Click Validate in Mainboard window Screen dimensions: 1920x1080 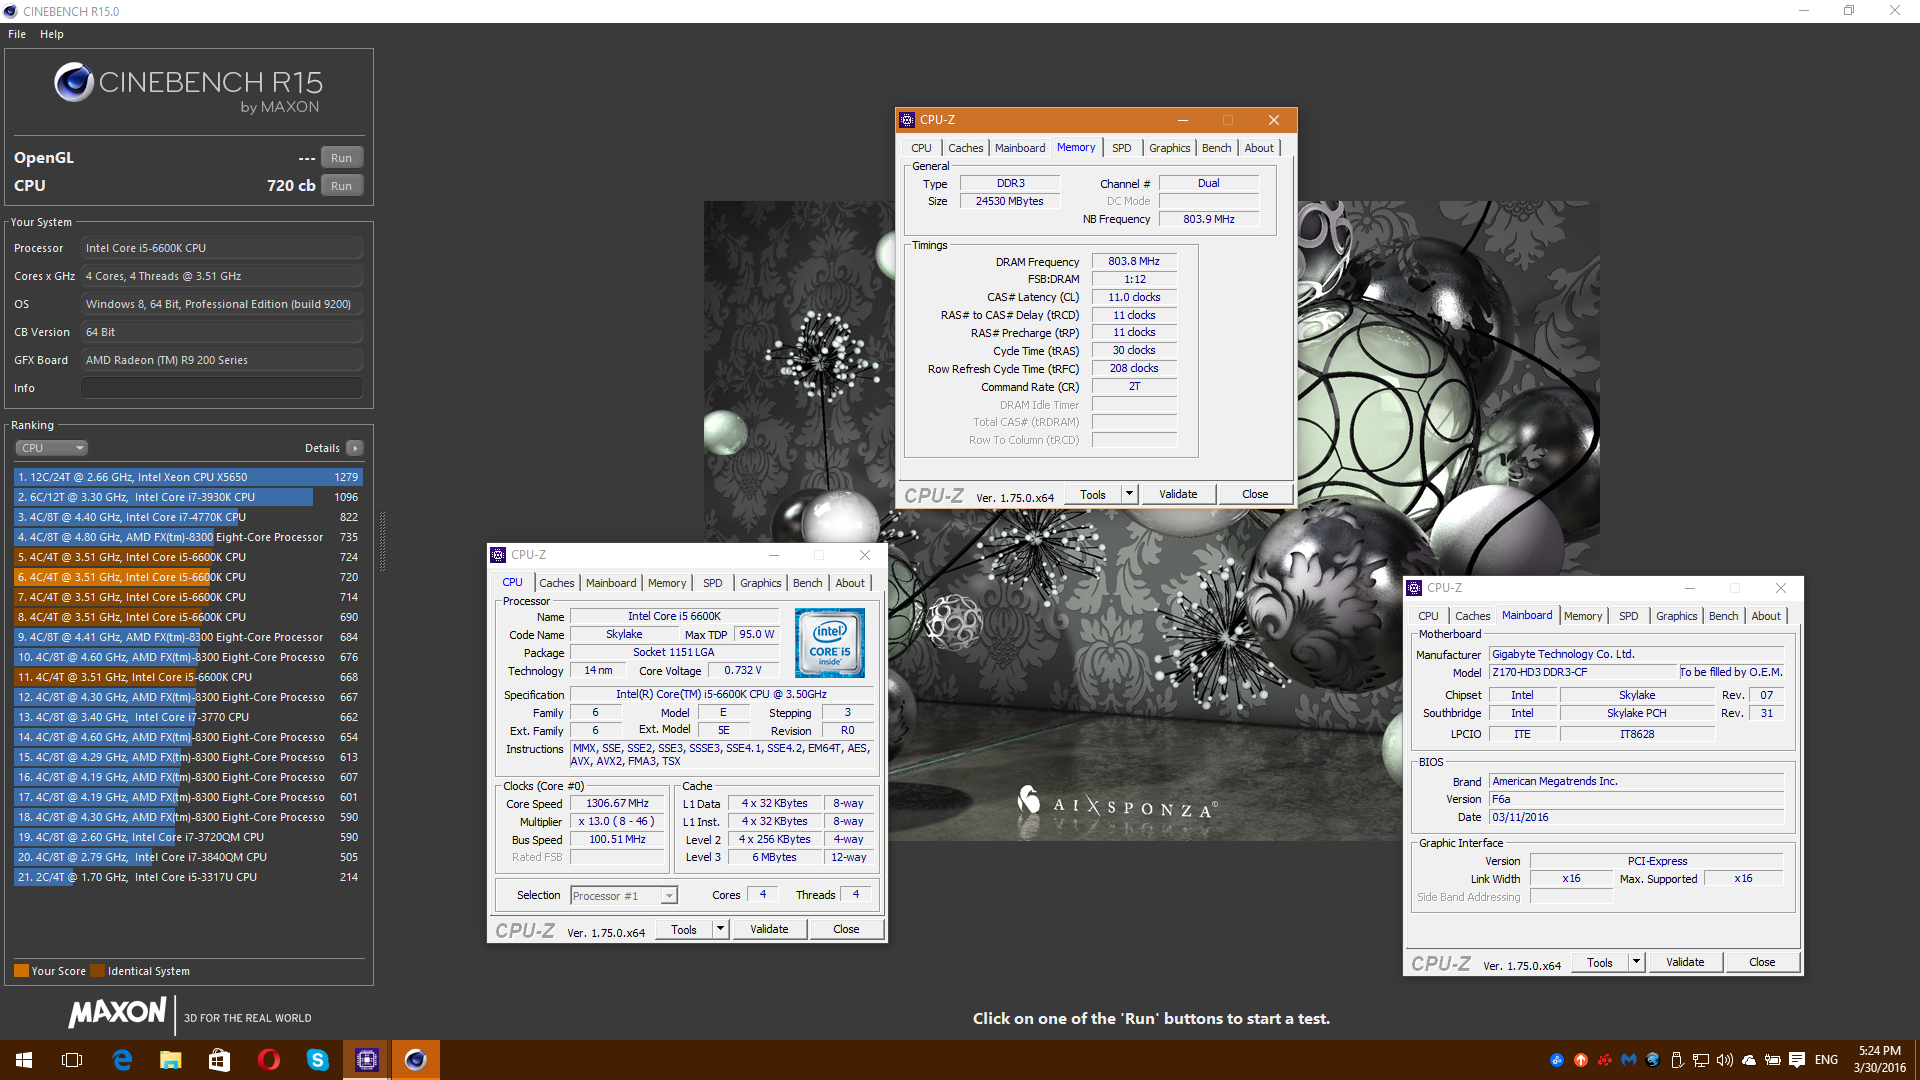pos(1685,962)
